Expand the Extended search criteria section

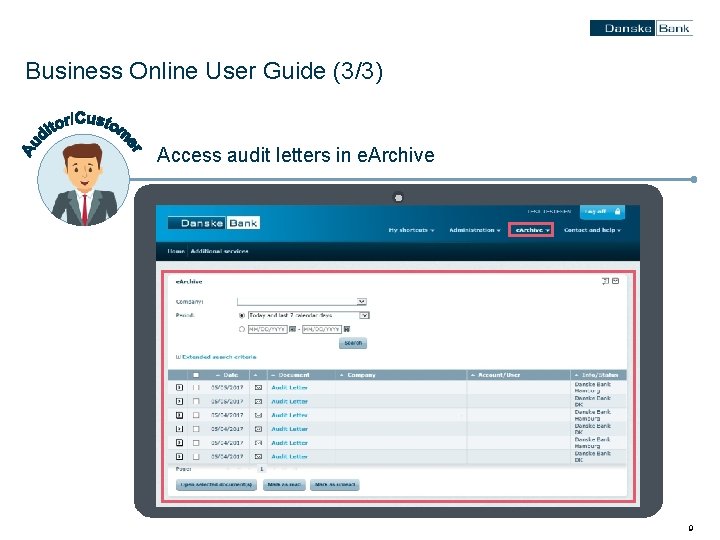(x=216, y=357)
